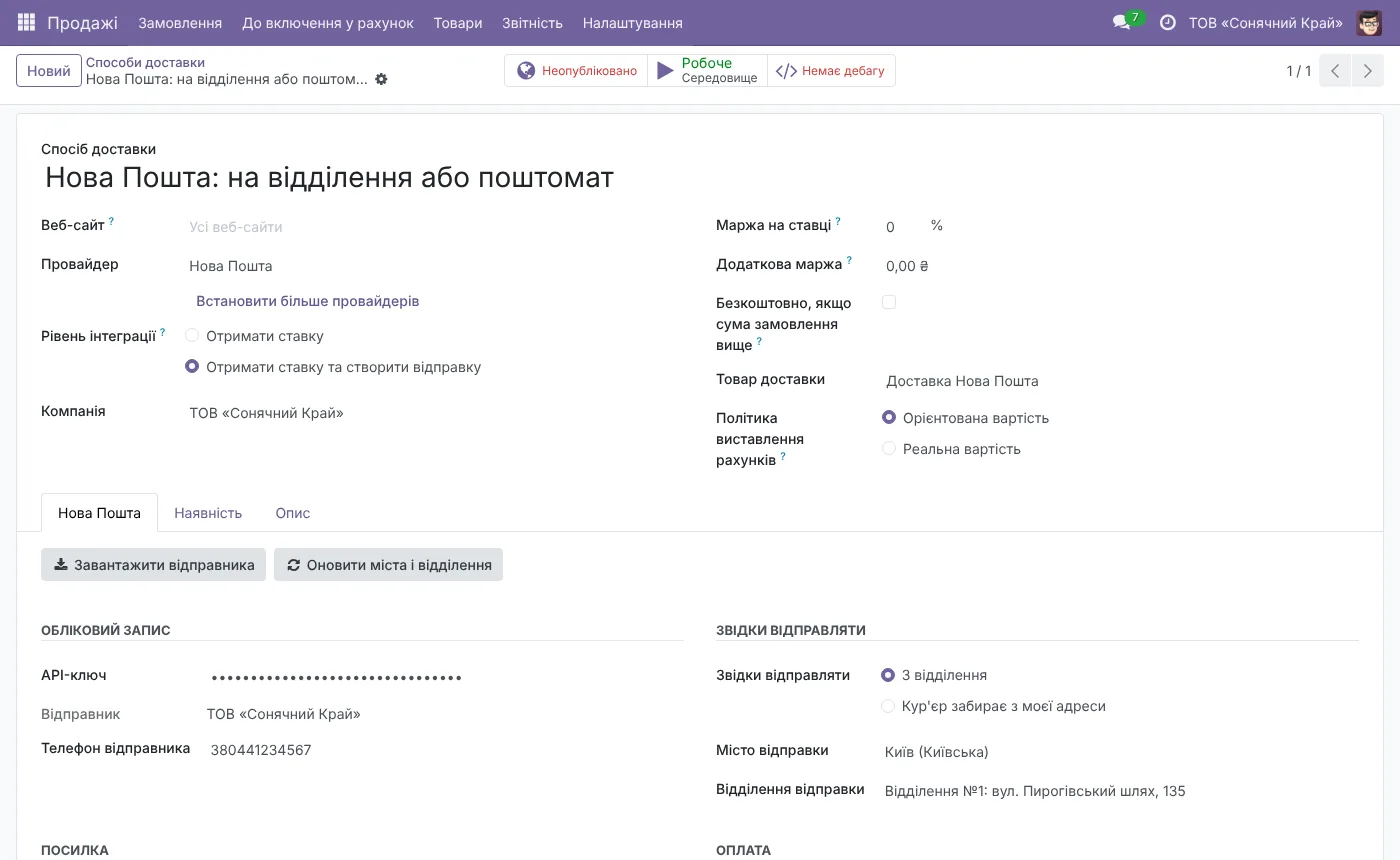Click the API-ключ input field

pos(445,677)
